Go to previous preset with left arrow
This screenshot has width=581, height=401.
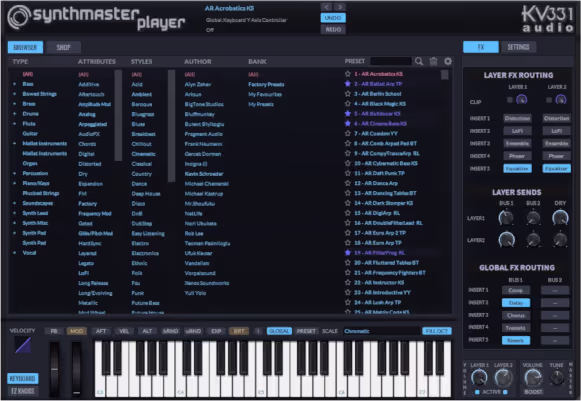[326, 7]
